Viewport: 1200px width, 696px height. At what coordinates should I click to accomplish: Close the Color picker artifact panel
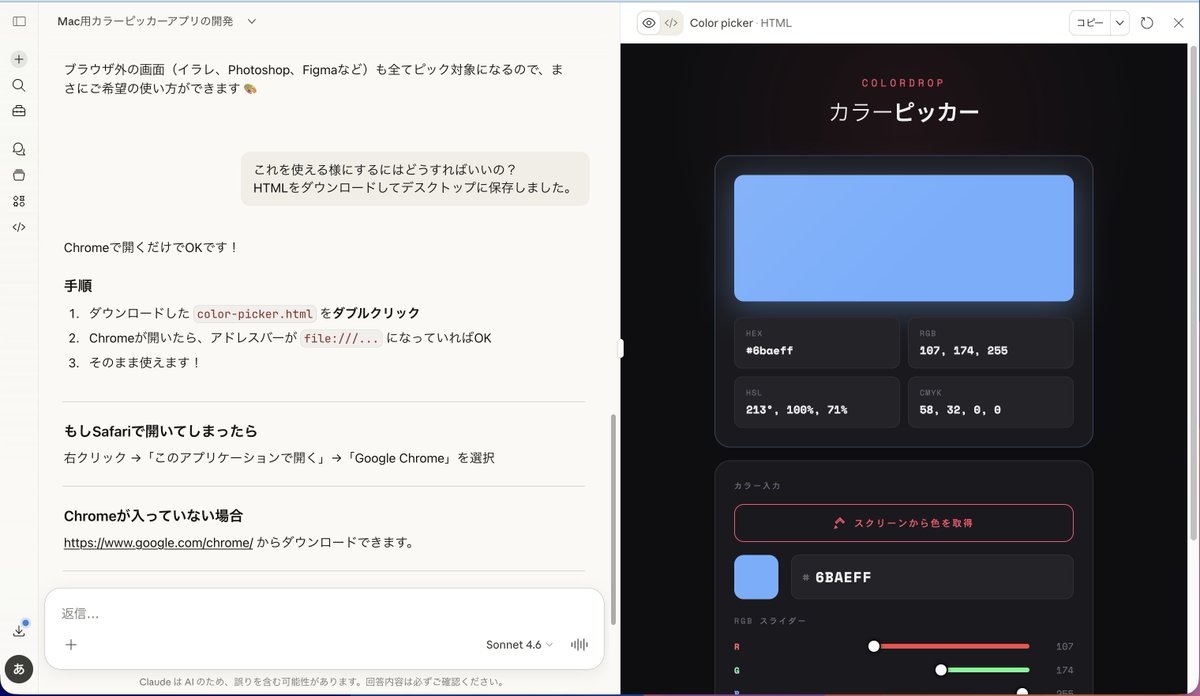[1178, 22]
